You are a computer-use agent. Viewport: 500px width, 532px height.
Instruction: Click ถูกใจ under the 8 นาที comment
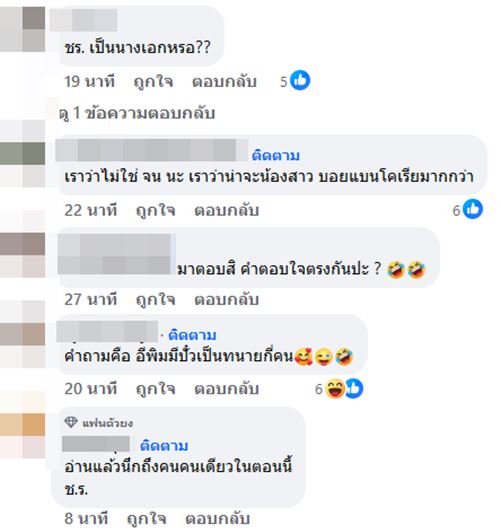pyautogui.click(x=147, y=519)
